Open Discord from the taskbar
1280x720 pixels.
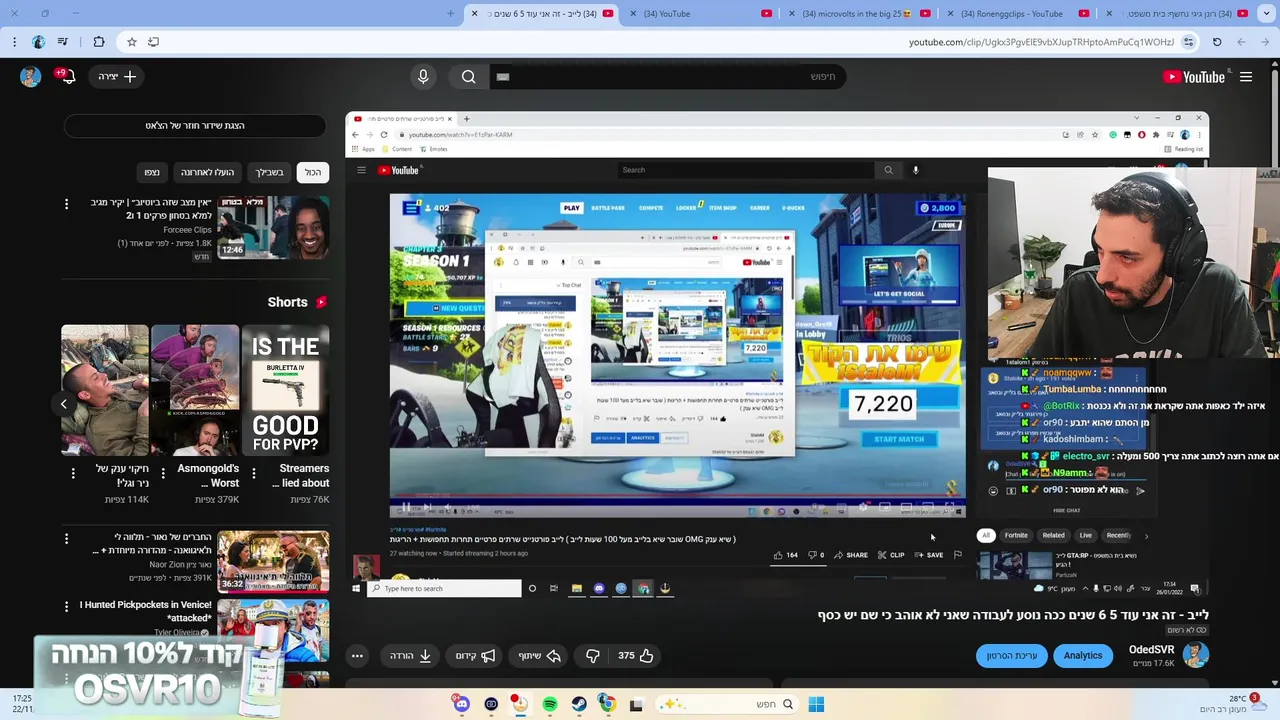pyautogui.click(x=461, y=705)
